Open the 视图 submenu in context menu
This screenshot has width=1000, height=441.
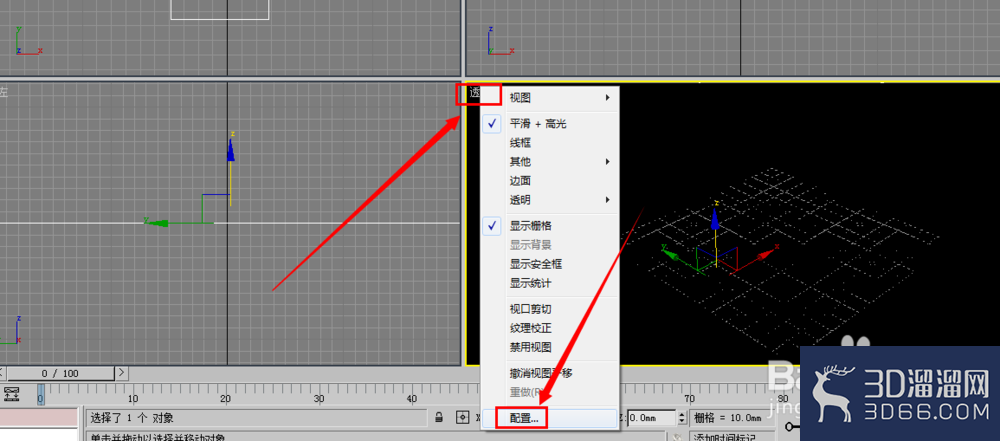pos(550,98)
